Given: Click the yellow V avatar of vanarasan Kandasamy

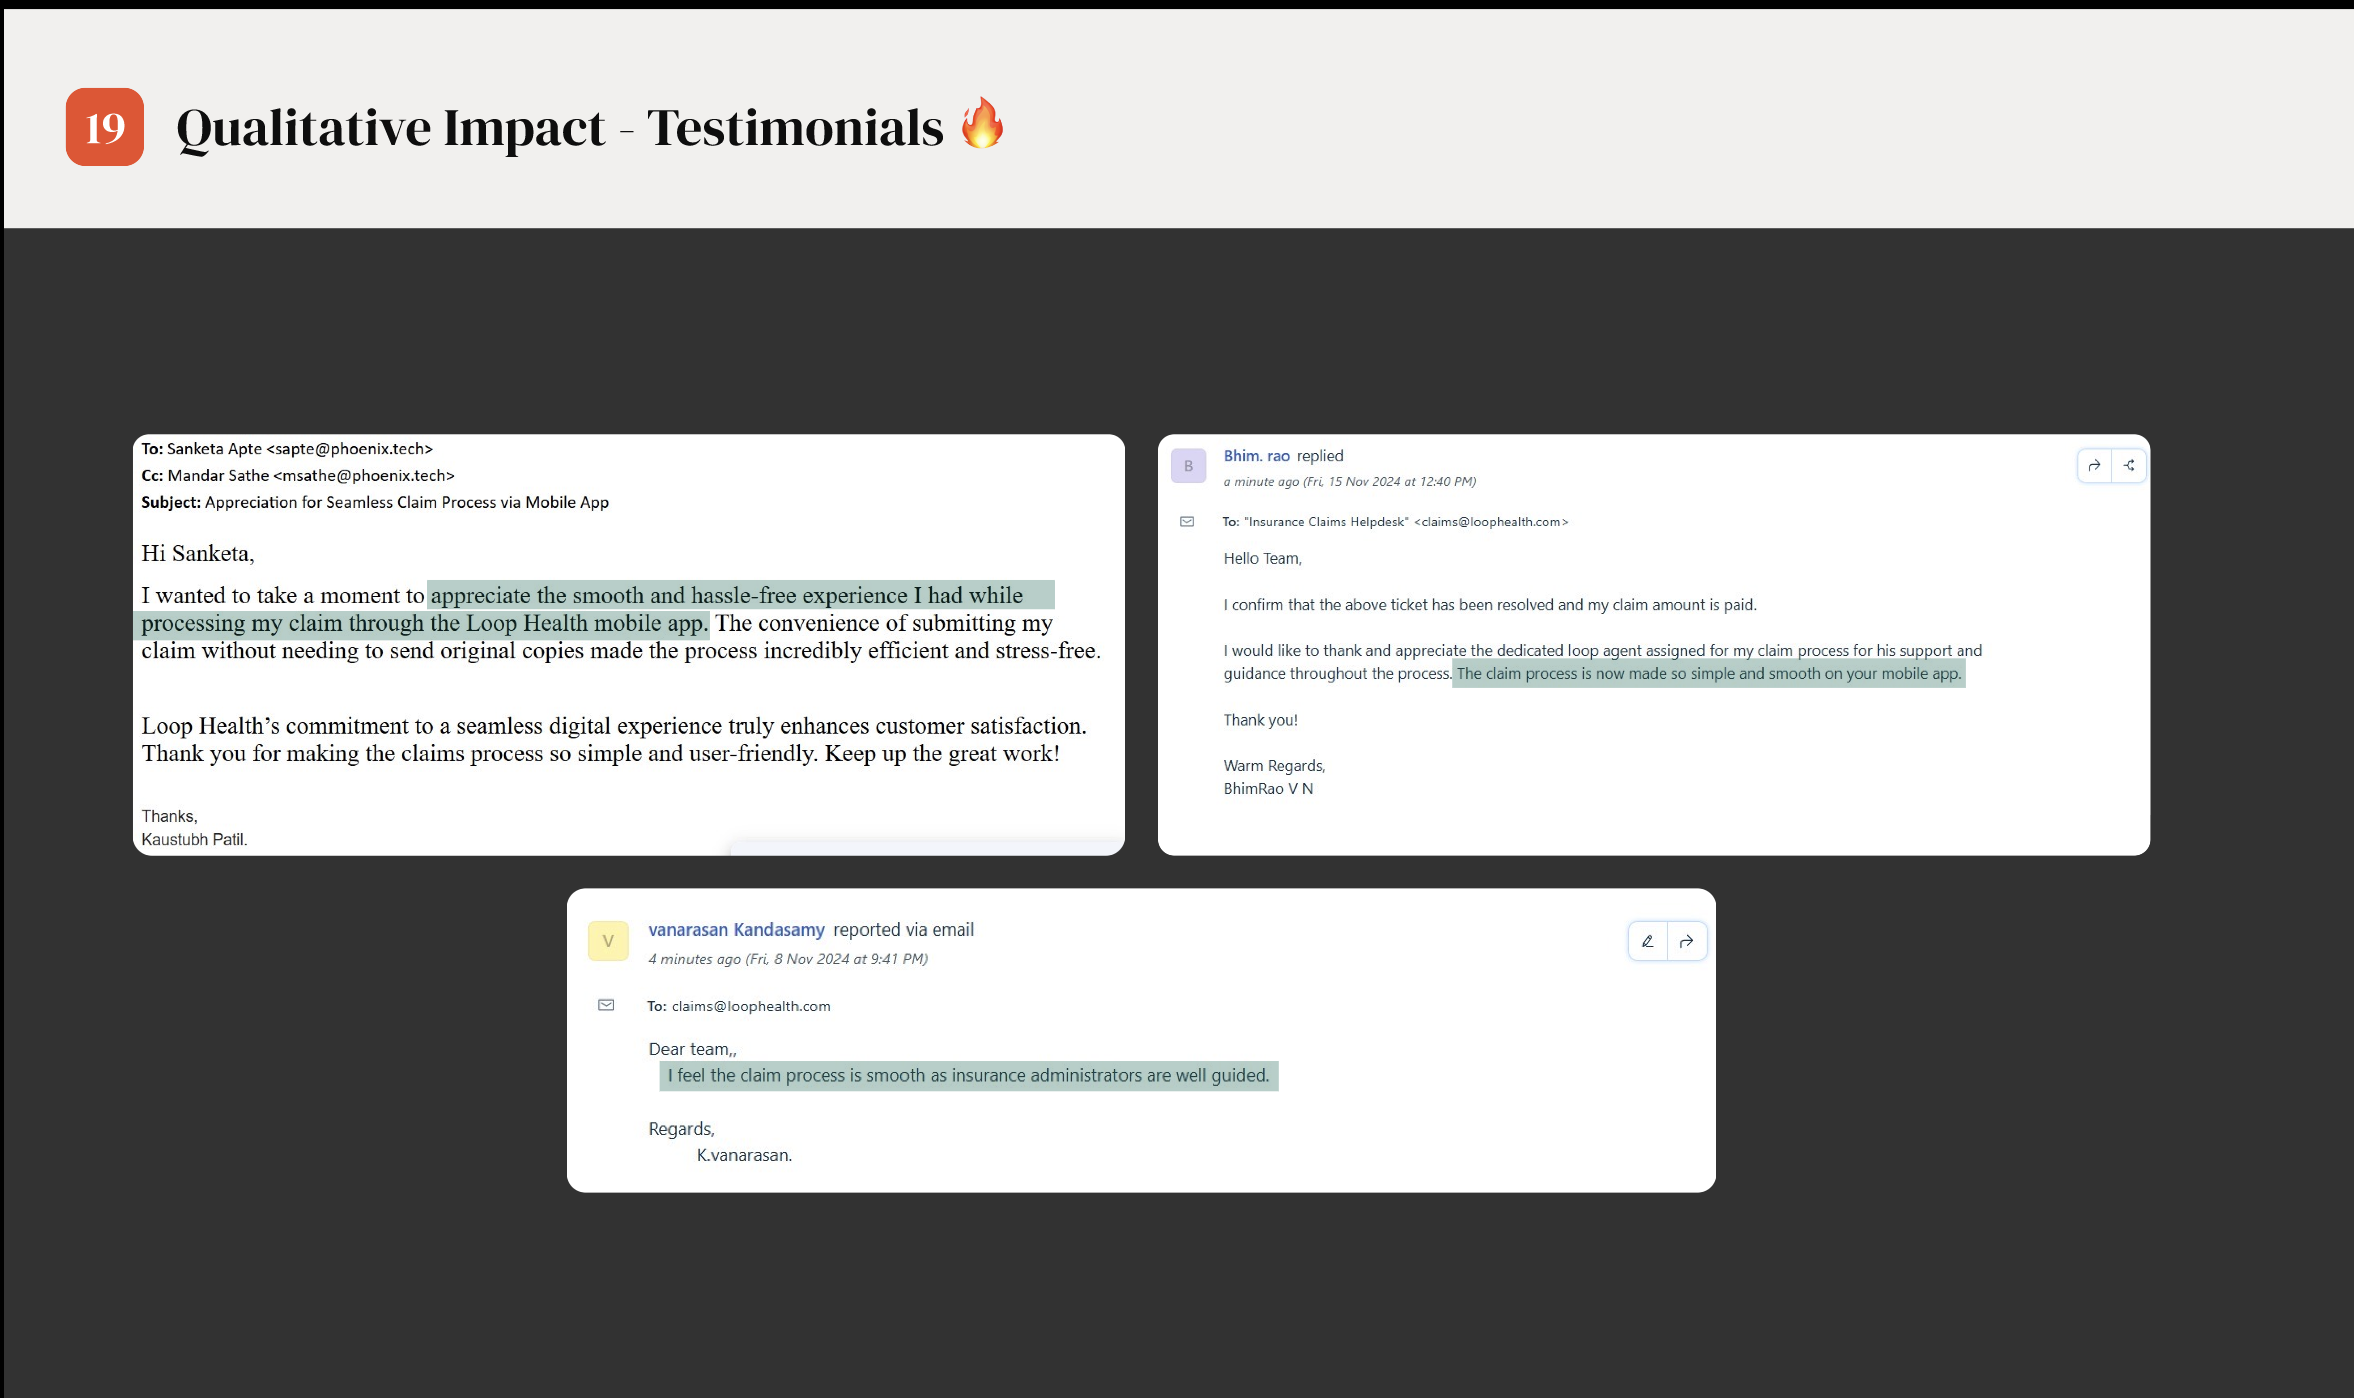Looking at the screenshot, I should (x=608, y=941).
